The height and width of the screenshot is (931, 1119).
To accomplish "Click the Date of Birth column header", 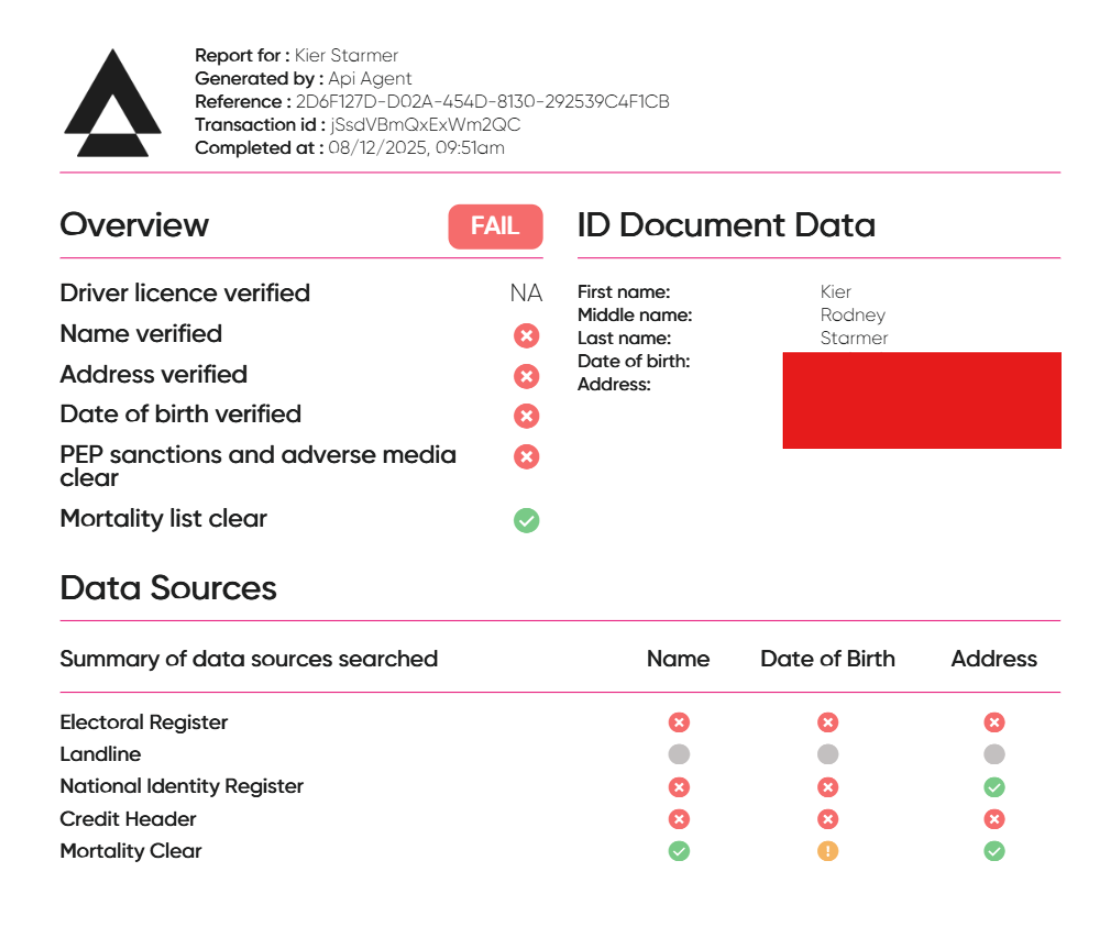I will (x=828, y=658).
